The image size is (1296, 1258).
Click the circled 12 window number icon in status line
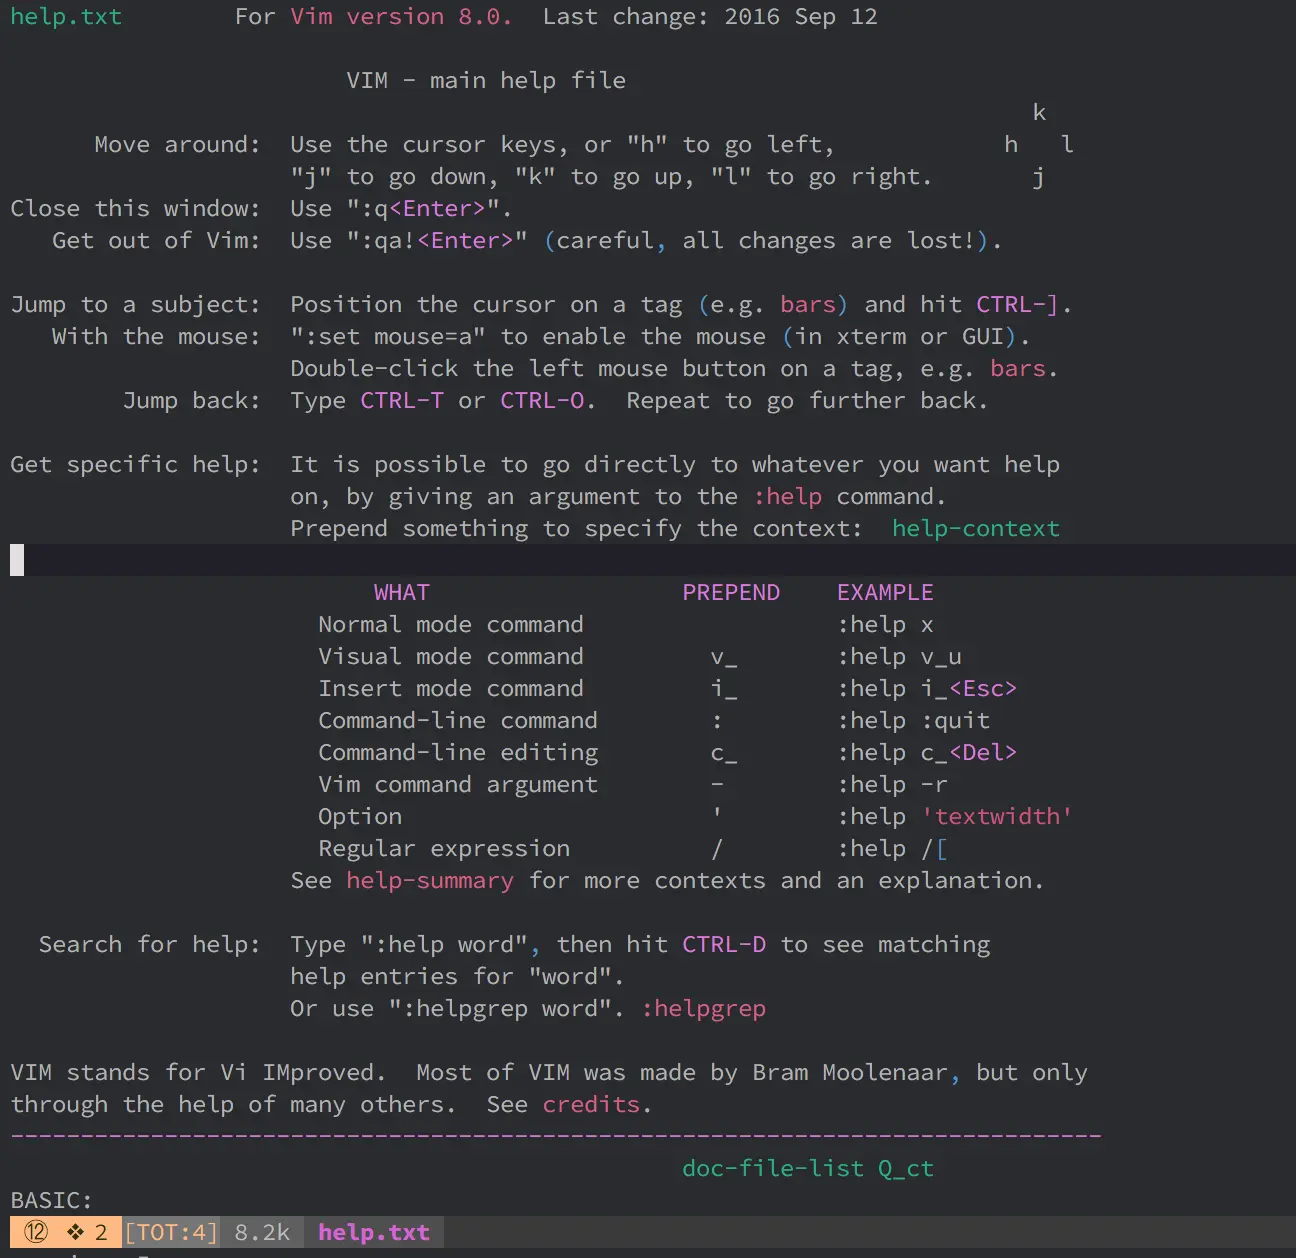36,1232
